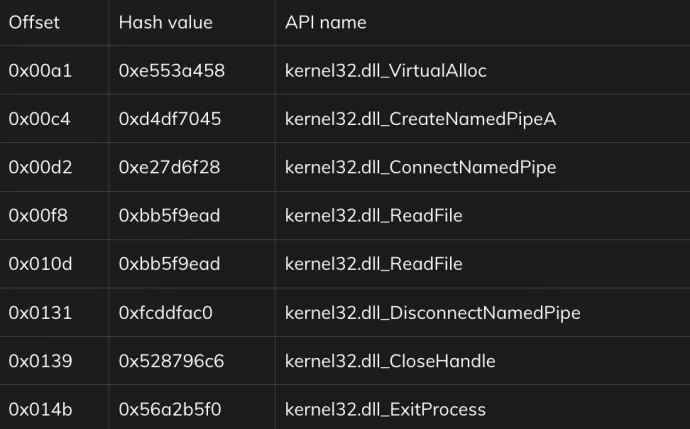Click offset cell 0x0139
The width and height of the screenshot is (690, 429).
point(40,362)
